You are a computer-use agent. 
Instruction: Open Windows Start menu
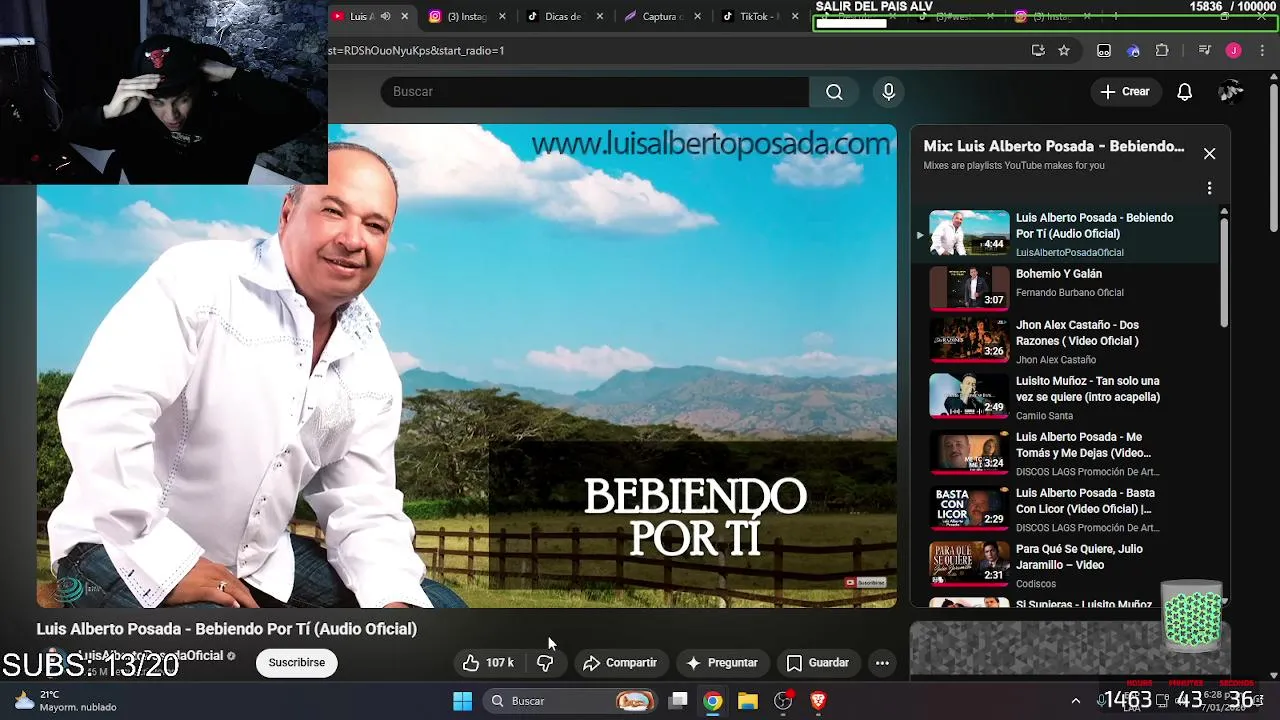[462, 701]
